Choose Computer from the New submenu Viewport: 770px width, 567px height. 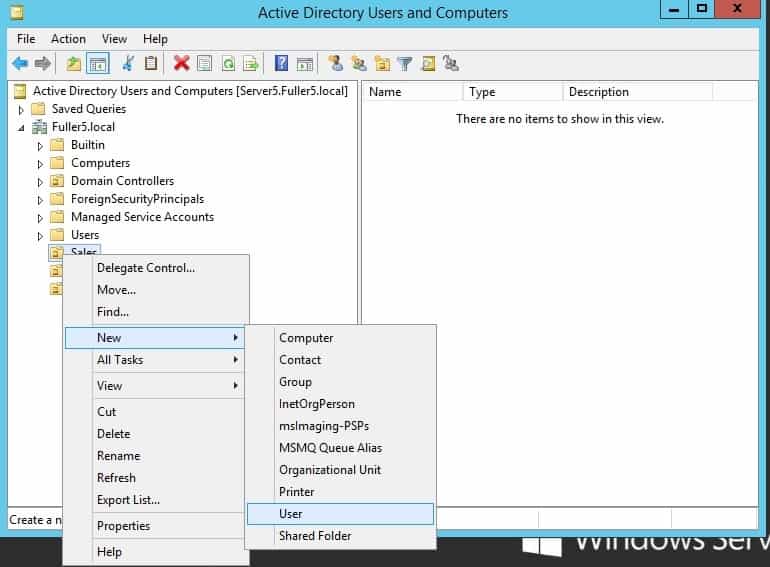pyautogui.click(x=340, y=338)
